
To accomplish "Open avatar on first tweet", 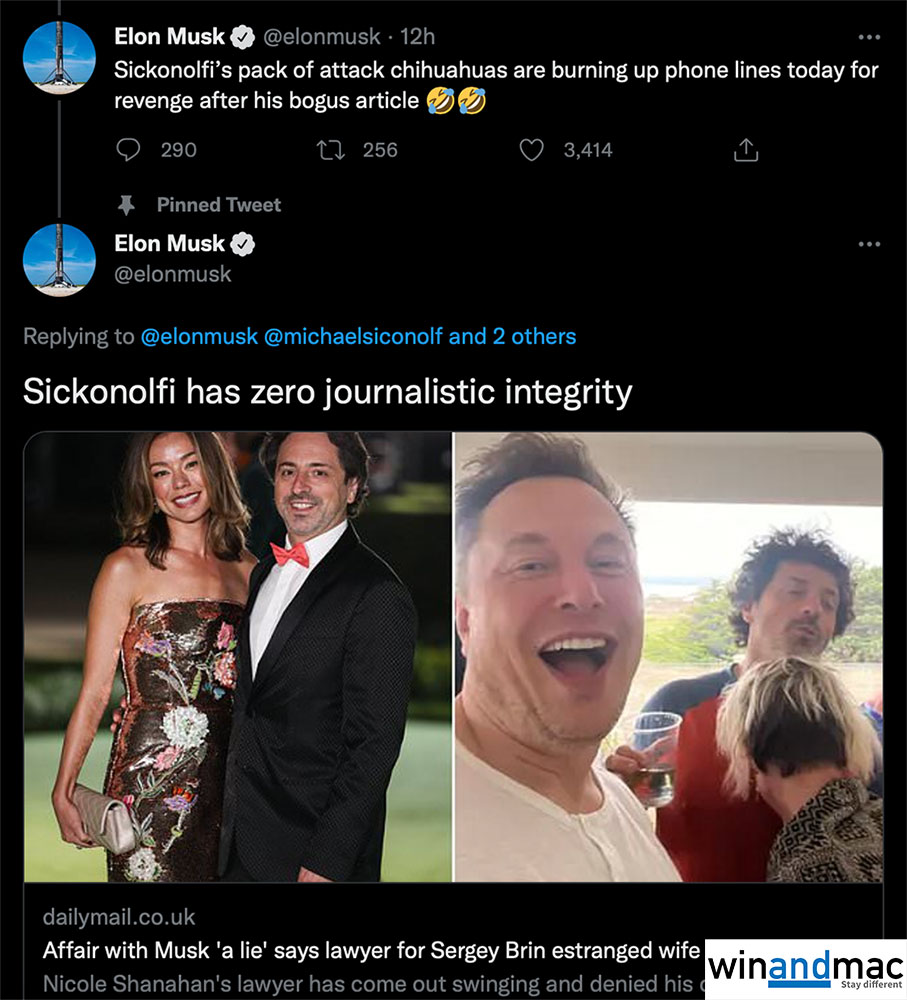I will tap(59, 57).
